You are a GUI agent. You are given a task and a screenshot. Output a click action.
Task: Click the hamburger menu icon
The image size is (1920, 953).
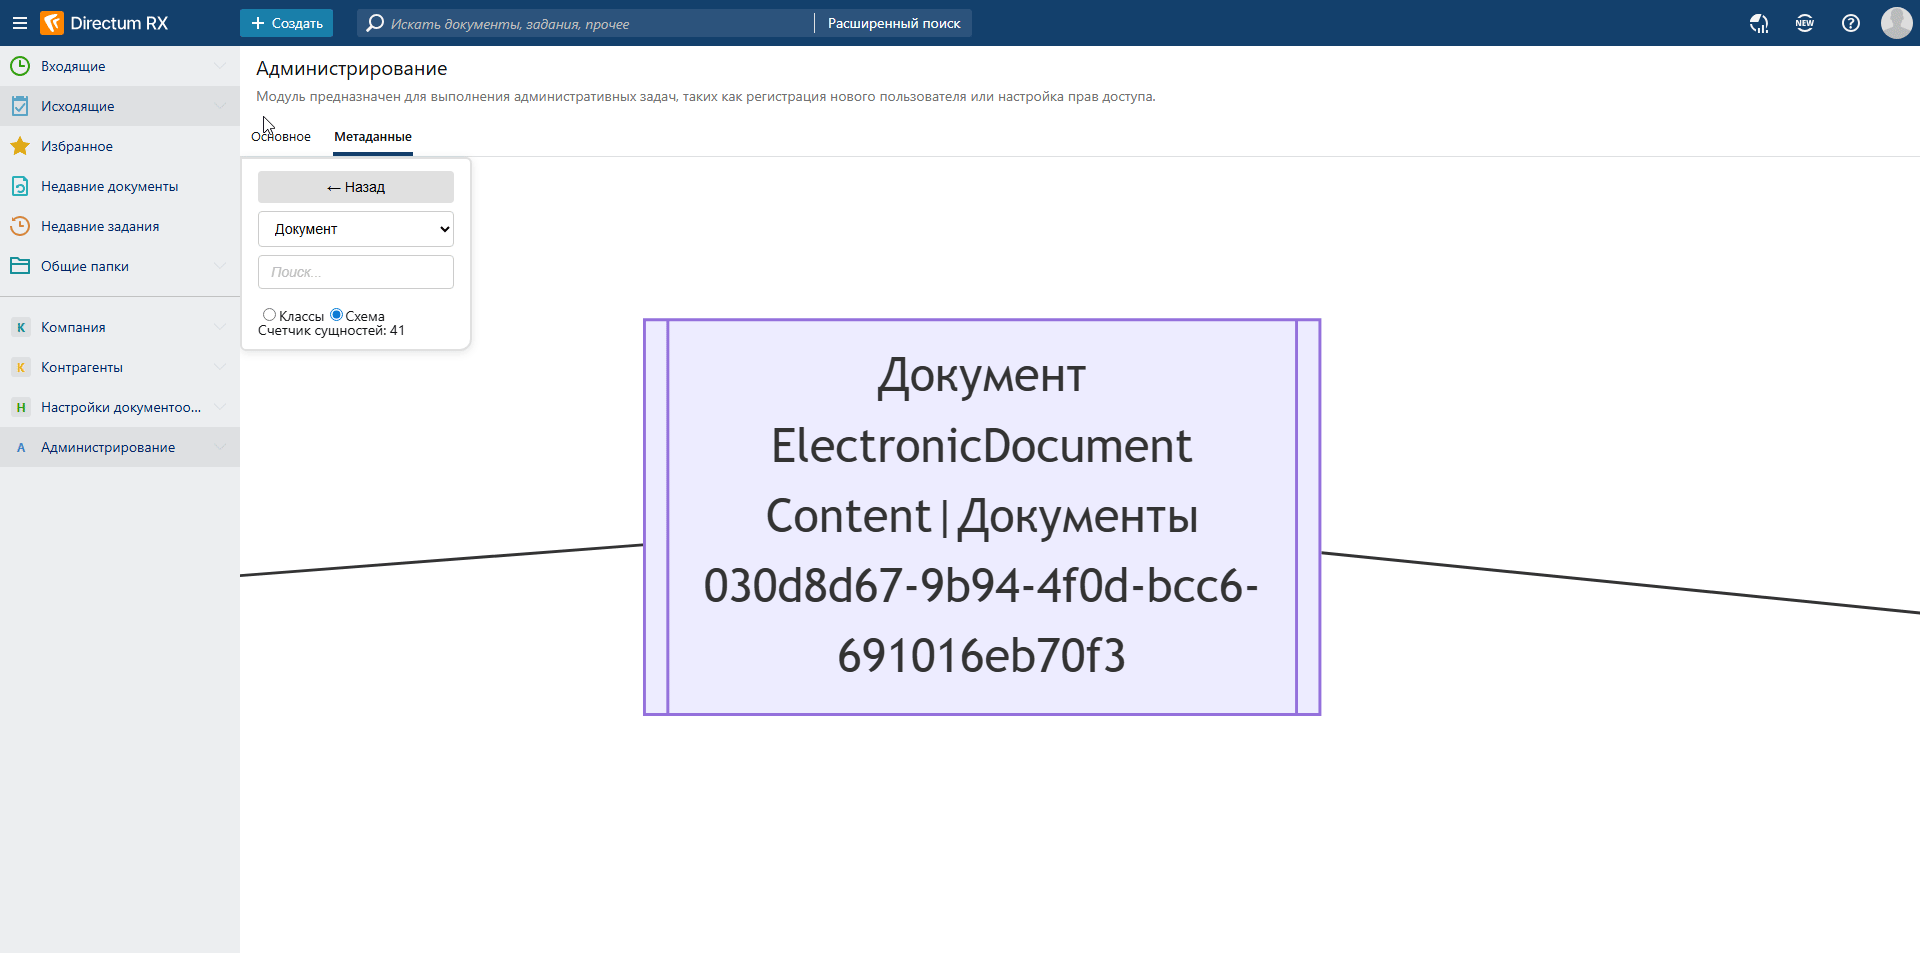pos(19,23)
